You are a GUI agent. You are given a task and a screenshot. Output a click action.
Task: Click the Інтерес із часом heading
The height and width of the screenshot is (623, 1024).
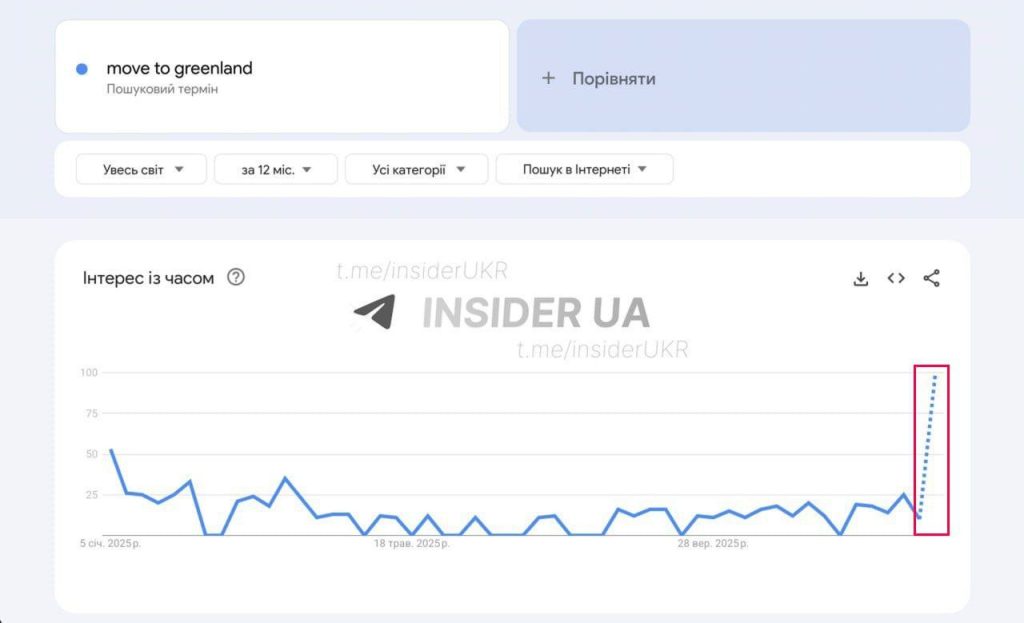[148, 278]
